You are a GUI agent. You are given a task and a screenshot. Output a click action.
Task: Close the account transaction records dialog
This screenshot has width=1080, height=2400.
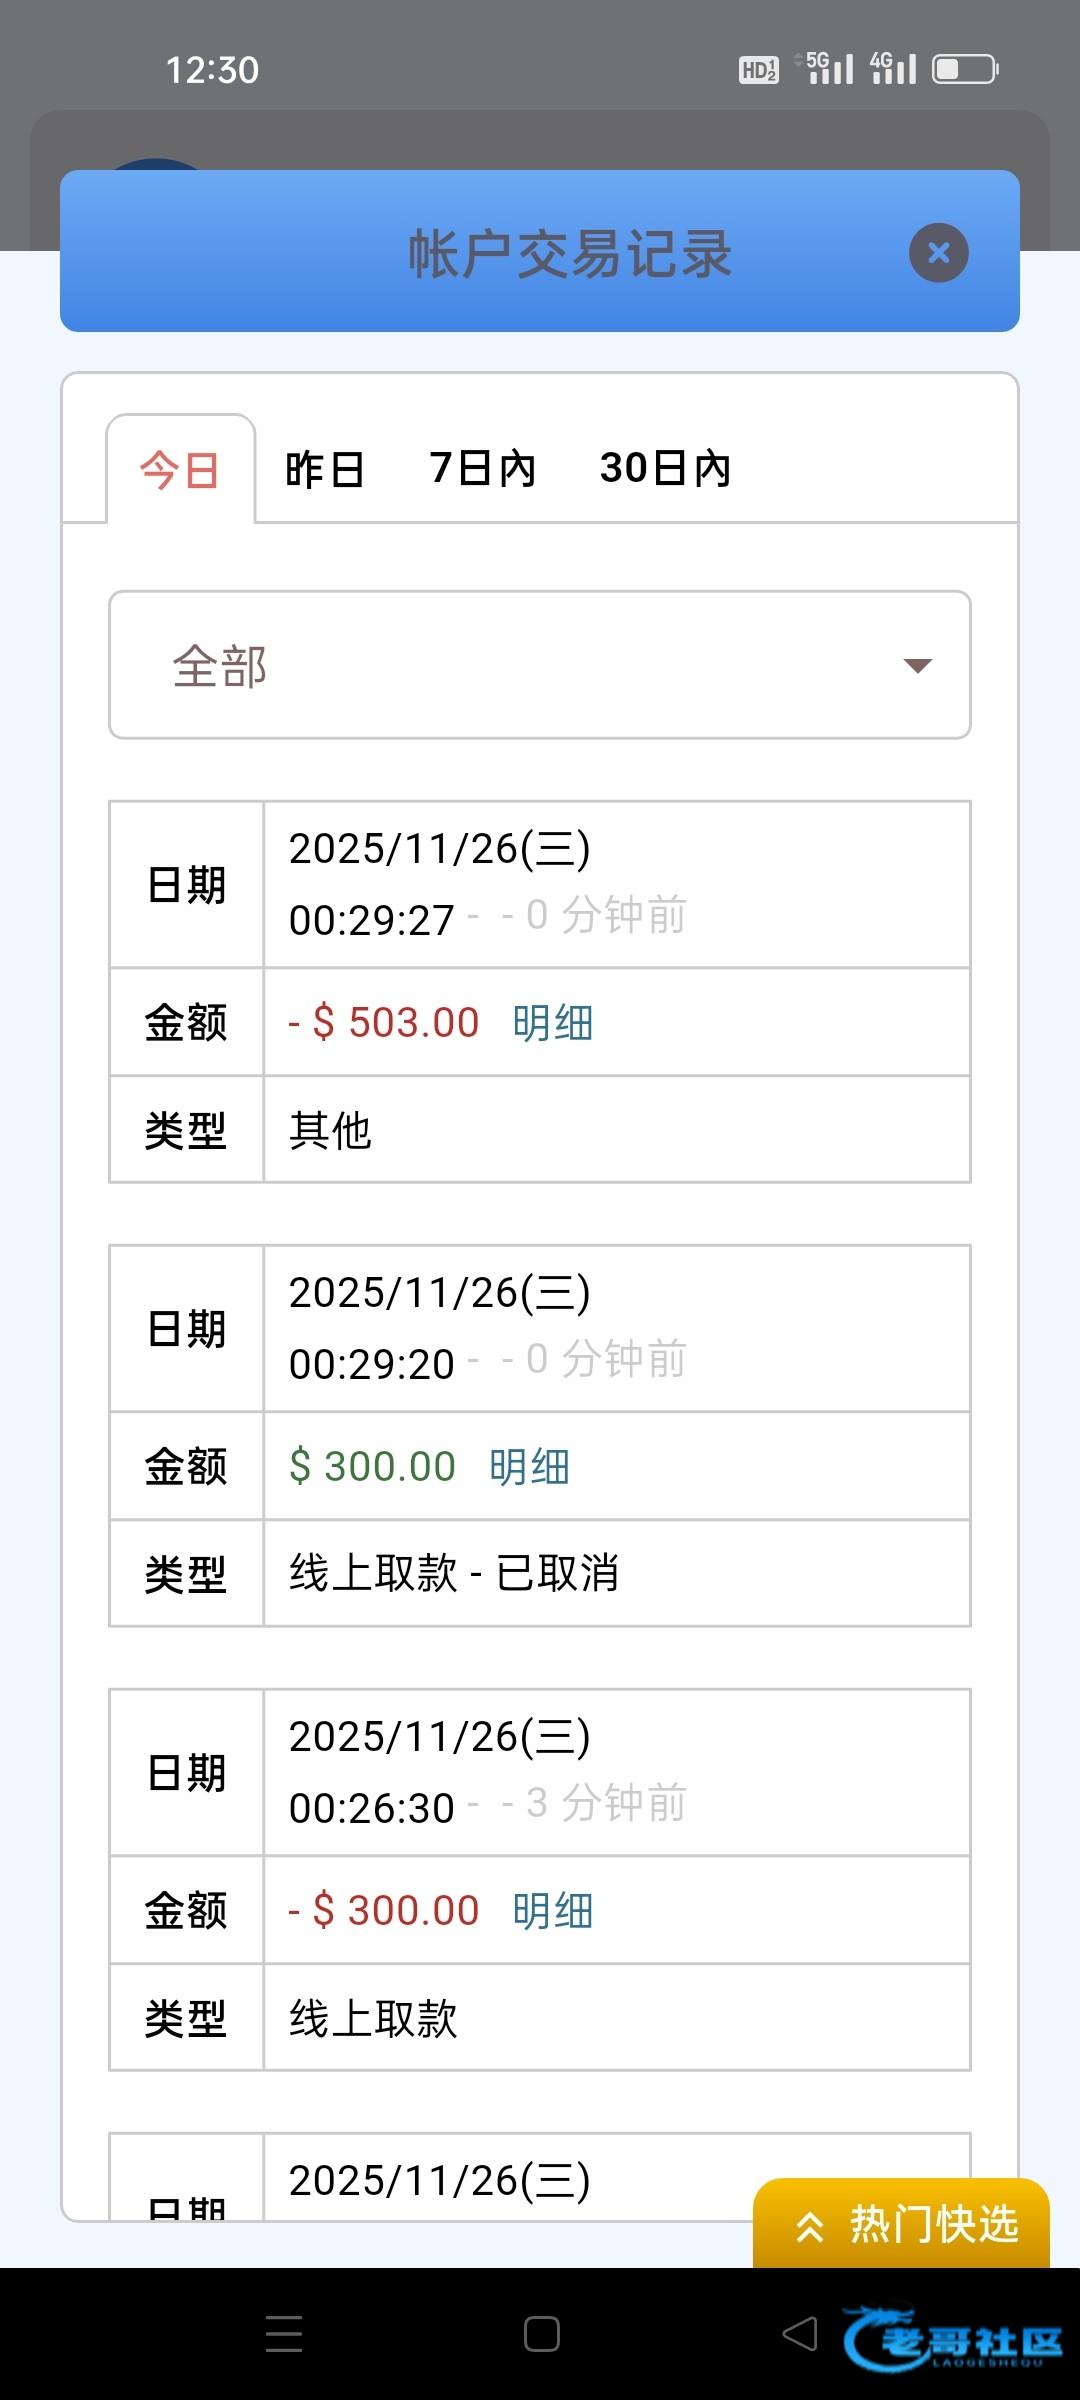pos(938,253)
